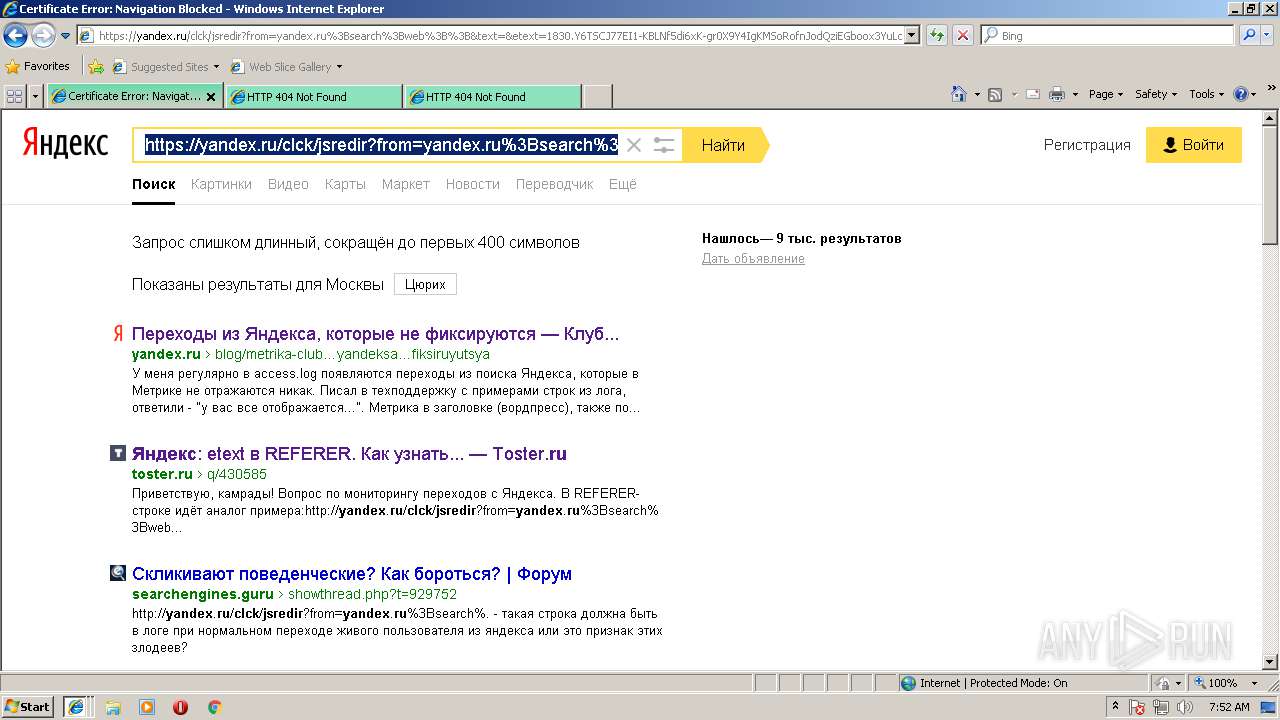The width and height of the screenshot is (1280, 720).
Task: Click the toster.ru green URL
Action: click(162, 474)
